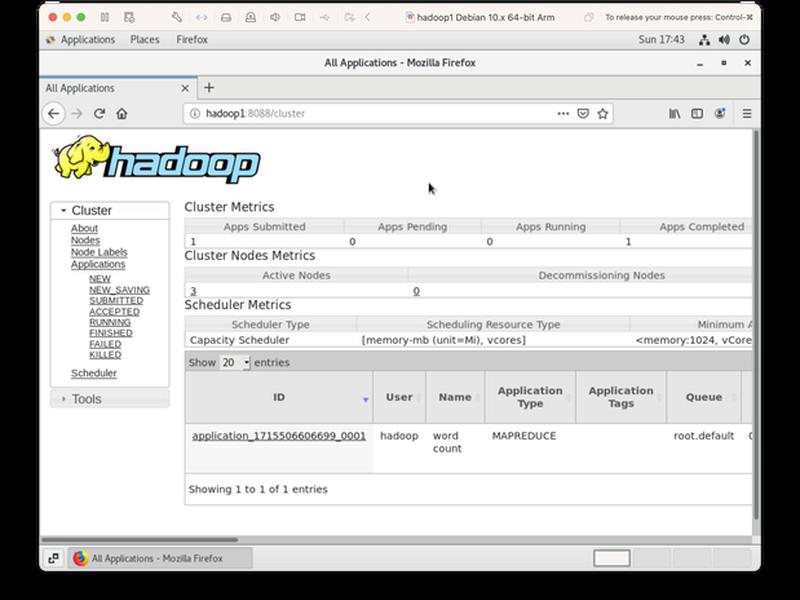
Task: Sort the table by Application Tags column
Action: pyautogui.click(x=621, y=397)
